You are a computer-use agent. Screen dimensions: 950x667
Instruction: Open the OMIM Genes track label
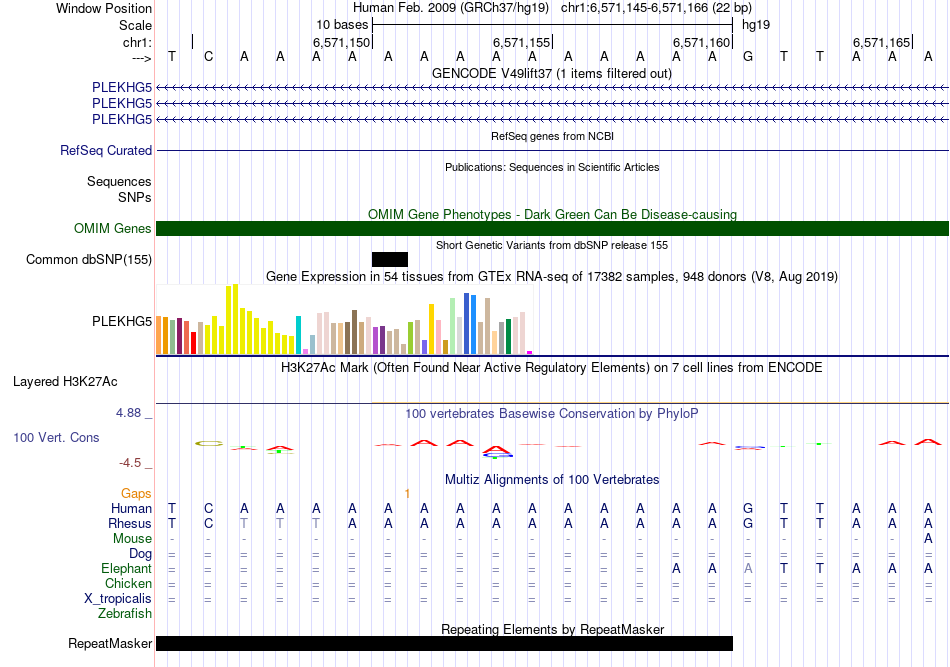(113, 228)
